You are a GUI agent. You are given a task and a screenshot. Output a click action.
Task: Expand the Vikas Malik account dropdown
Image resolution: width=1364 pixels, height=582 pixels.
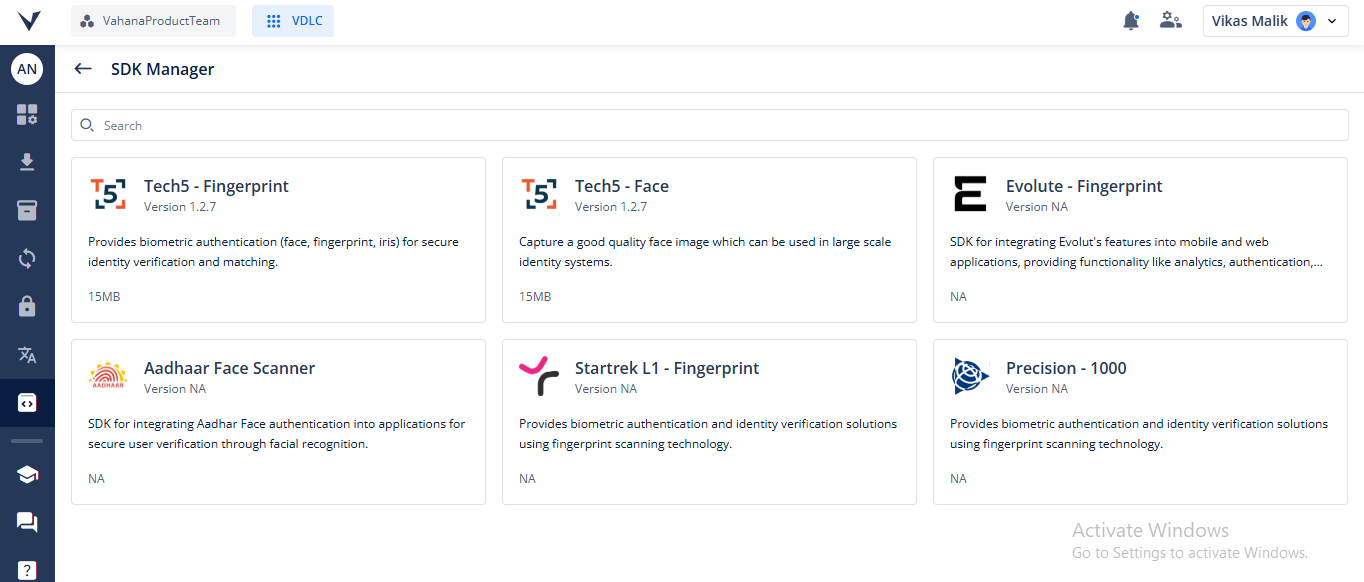(x=1276, y=21)
